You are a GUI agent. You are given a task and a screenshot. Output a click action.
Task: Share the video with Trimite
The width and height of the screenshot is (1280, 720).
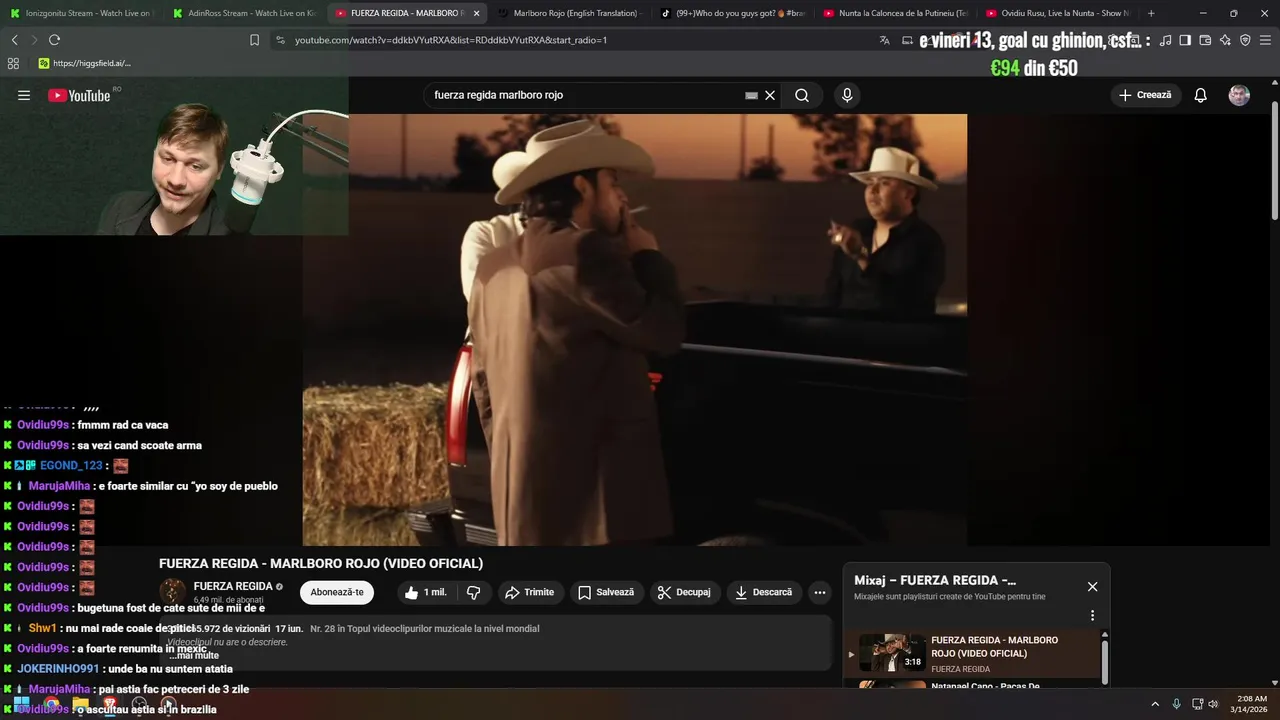pos(530,592)
